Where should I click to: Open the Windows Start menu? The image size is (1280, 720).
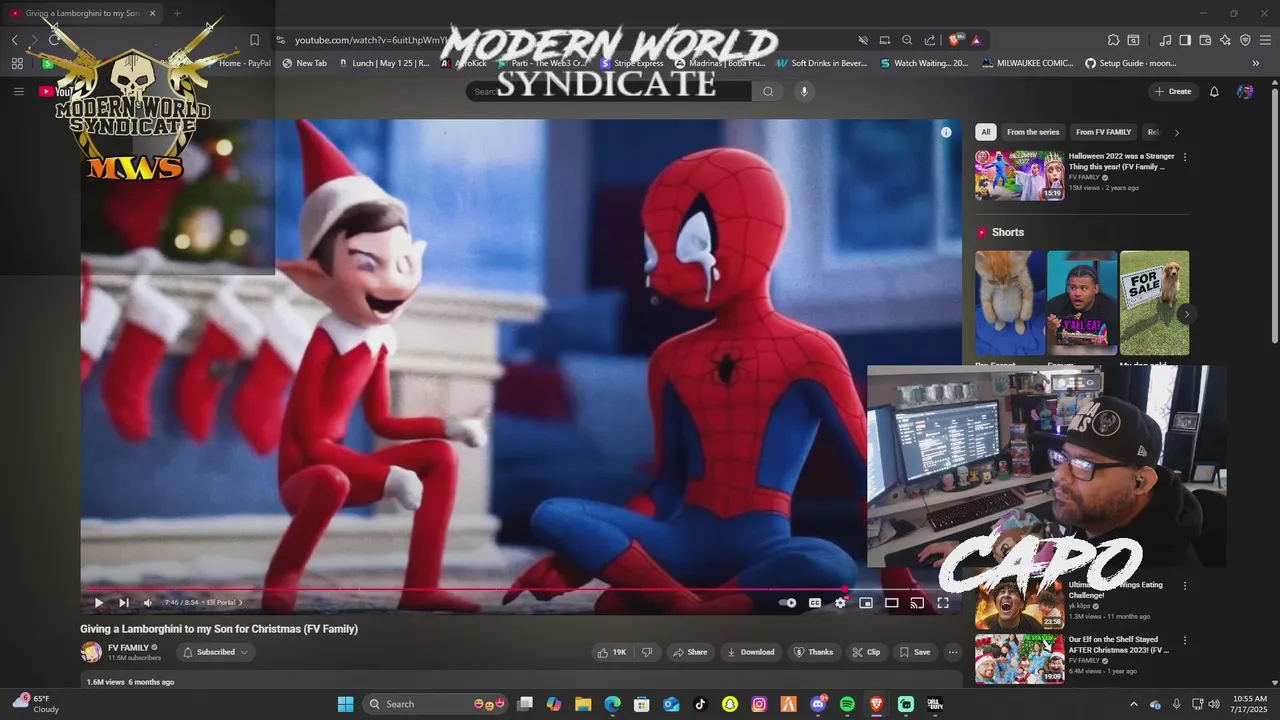345,704
